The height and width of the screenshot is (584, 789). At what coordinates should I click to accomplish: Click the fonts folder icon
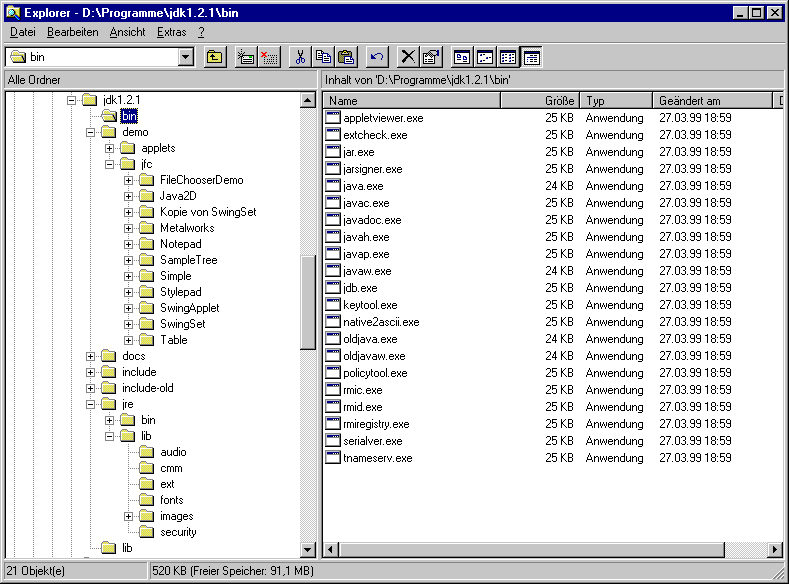[146, 500]
